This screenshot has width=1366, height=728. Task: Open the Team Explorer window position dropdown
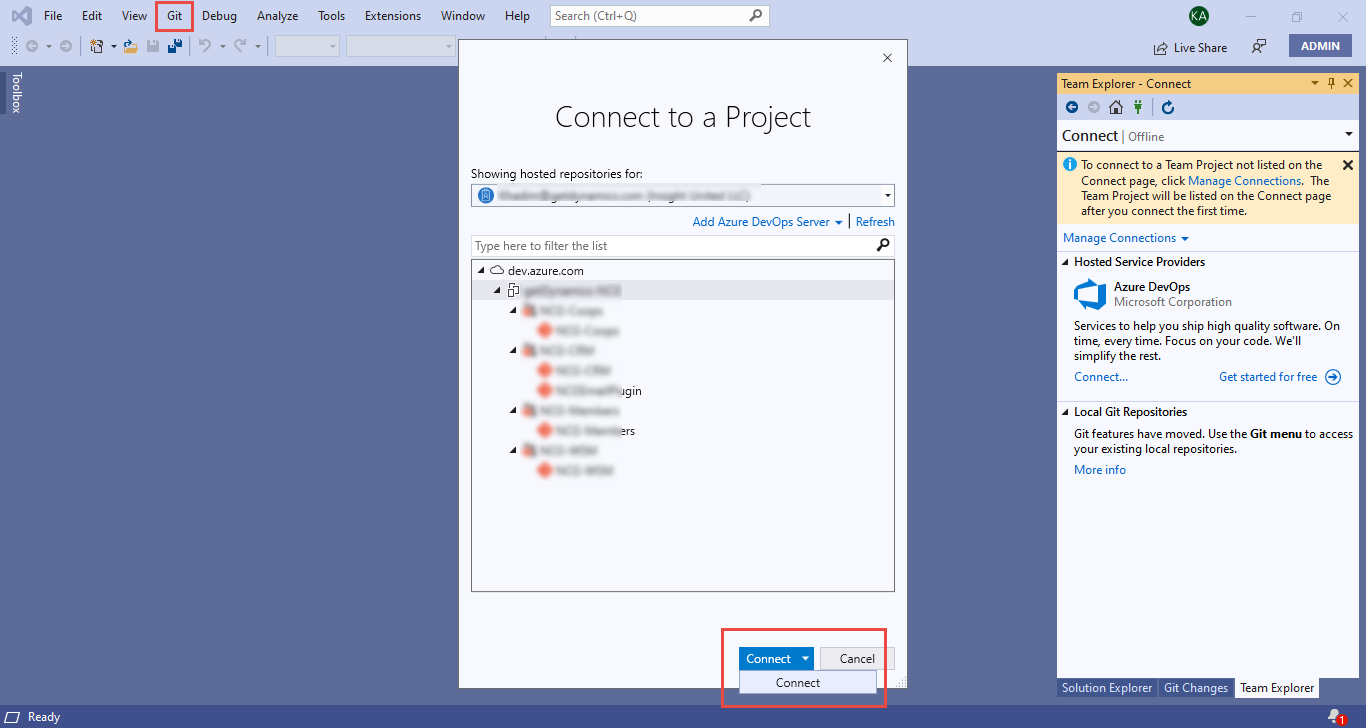[x=1315, y=83]
